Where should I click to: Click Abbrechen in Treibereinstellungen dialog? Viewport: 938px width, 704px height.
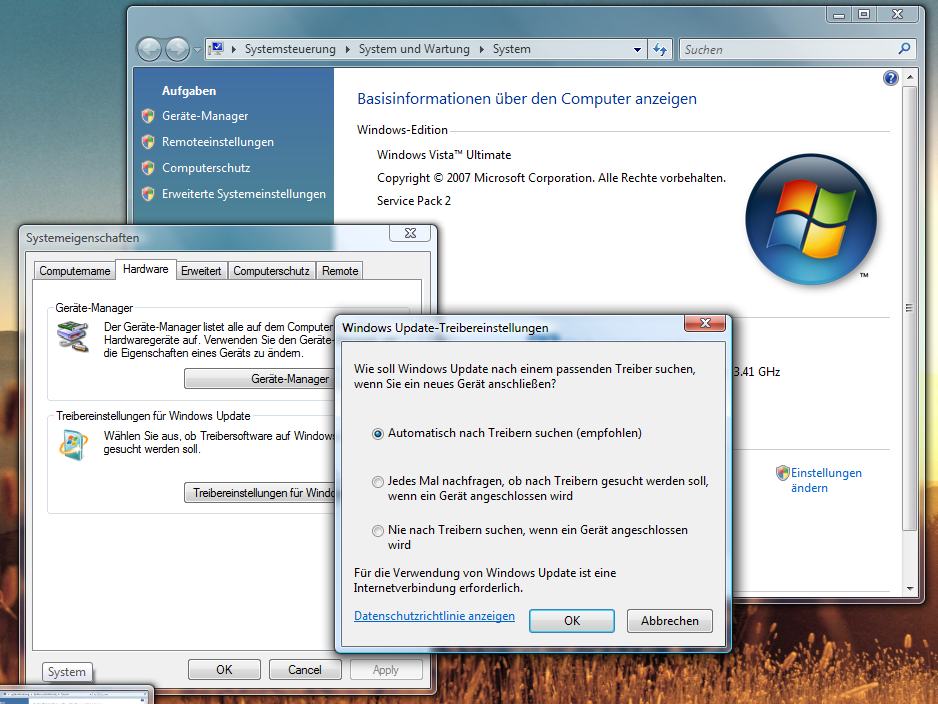click(670, 621)
